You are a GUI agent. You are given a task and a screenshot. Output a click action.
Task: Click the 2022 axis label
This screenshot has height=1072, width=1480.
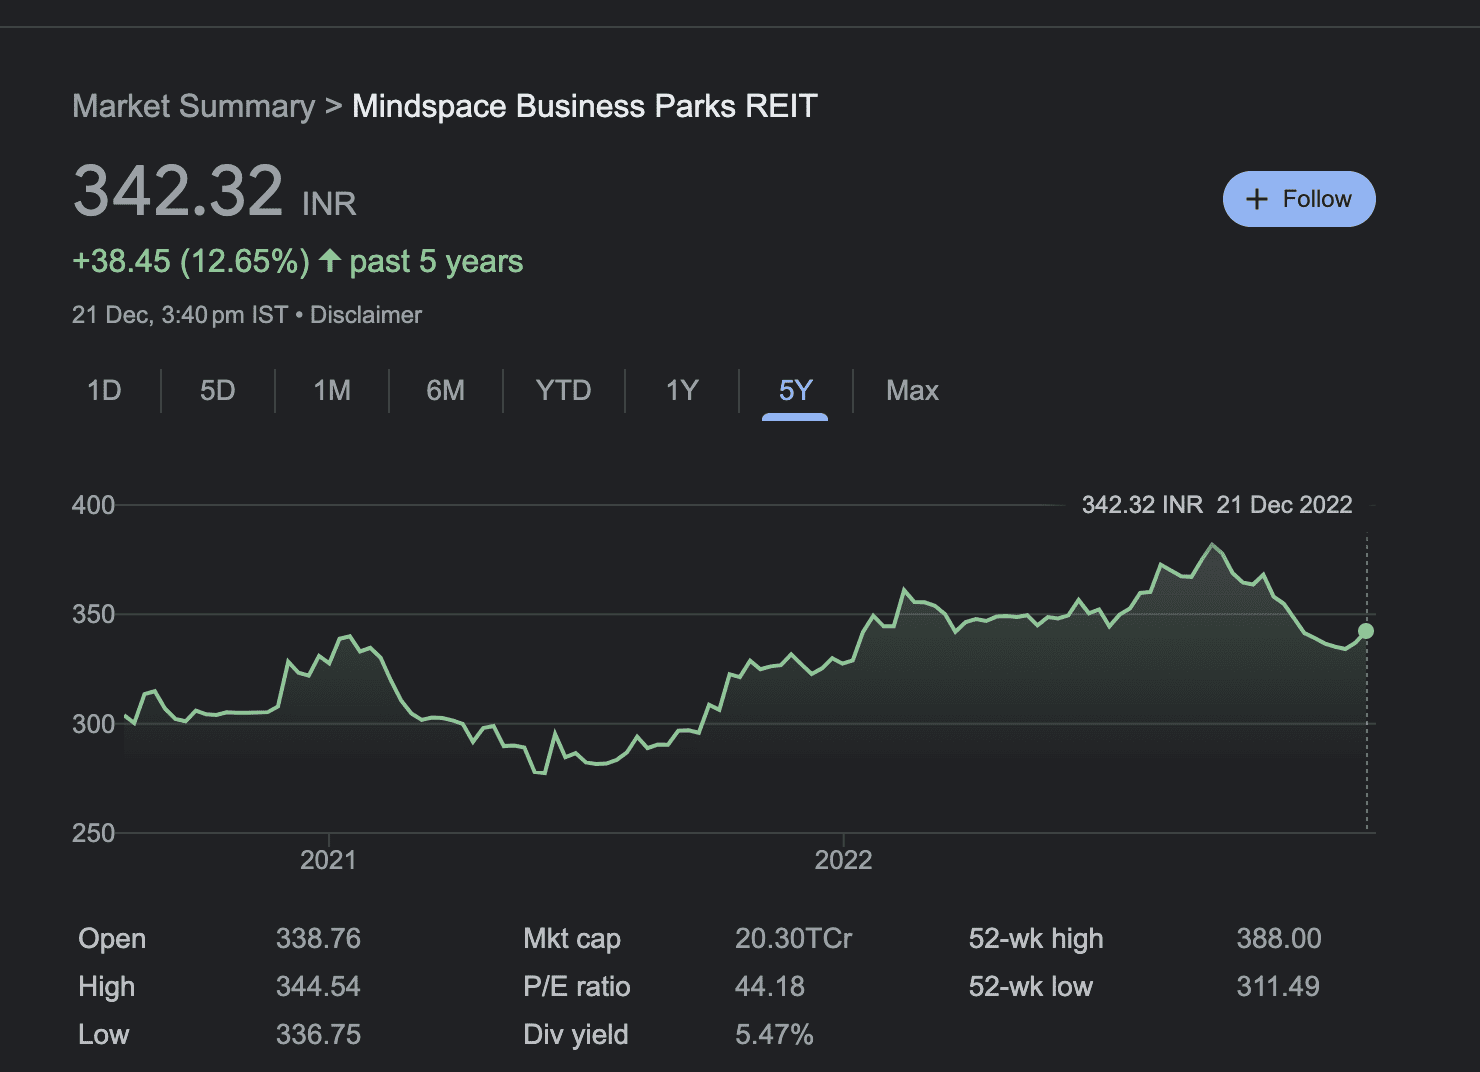point(843,860)
